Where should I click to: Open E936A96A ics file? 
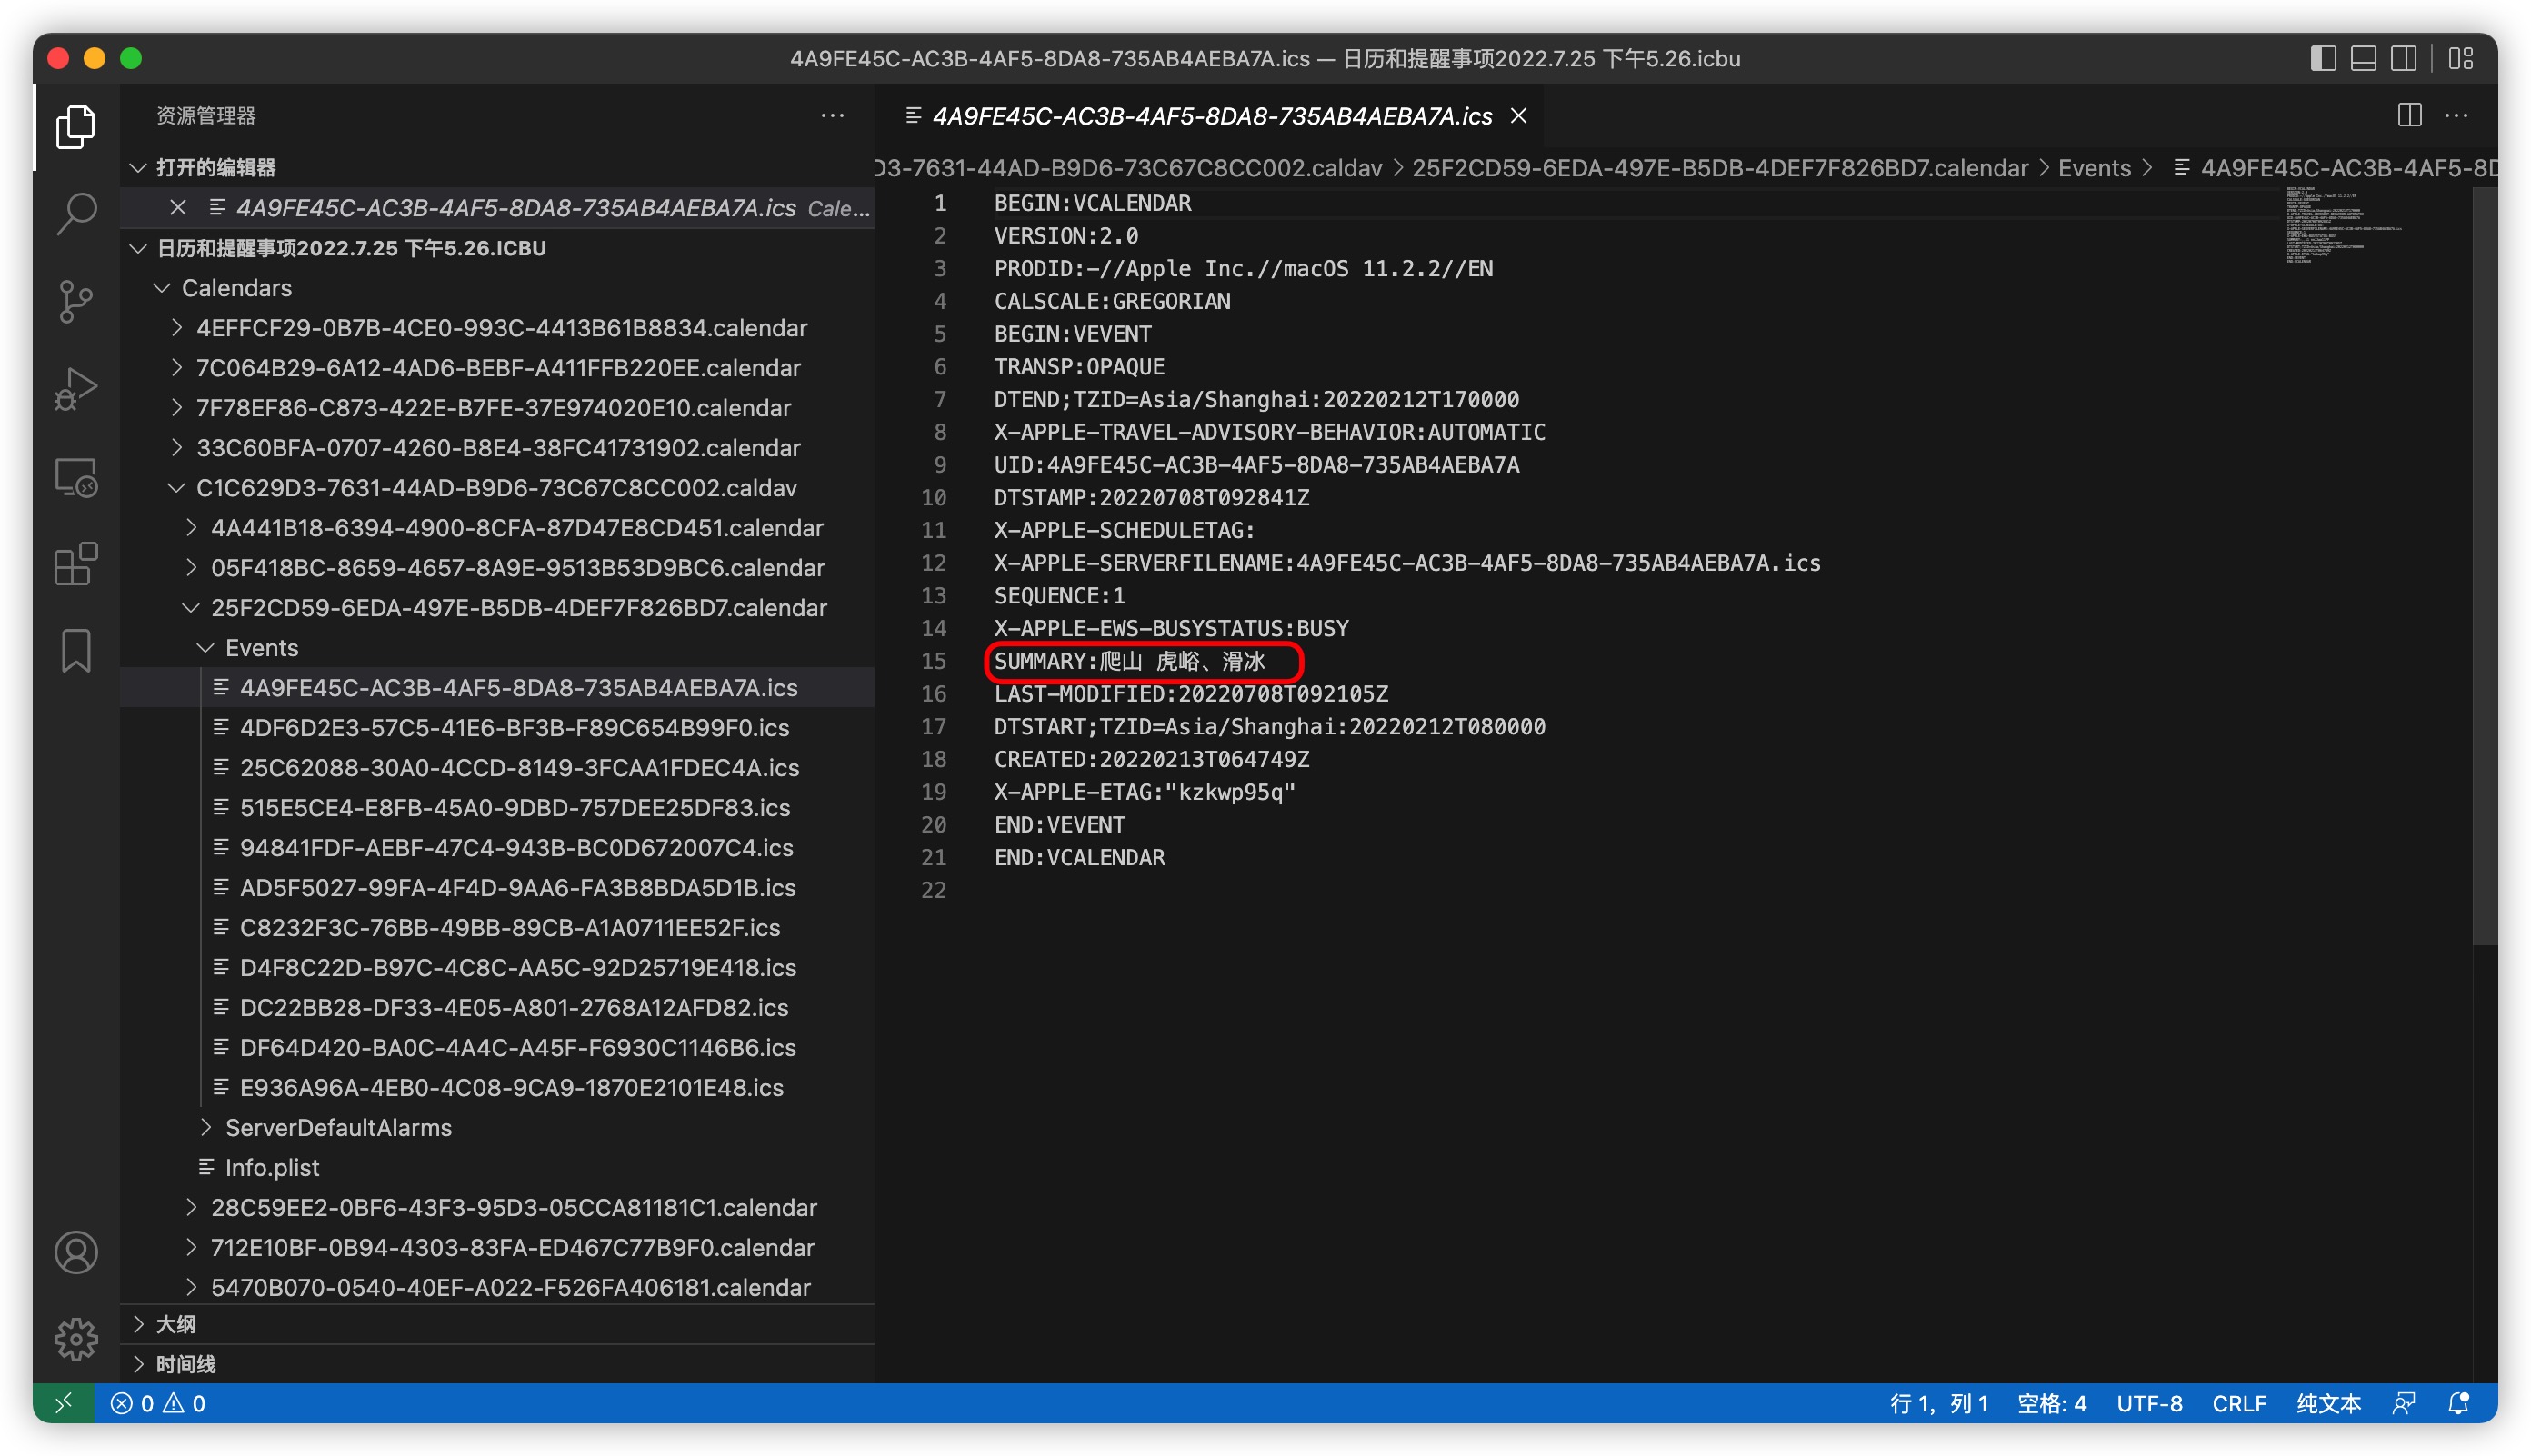click(x=497, y=1087)
